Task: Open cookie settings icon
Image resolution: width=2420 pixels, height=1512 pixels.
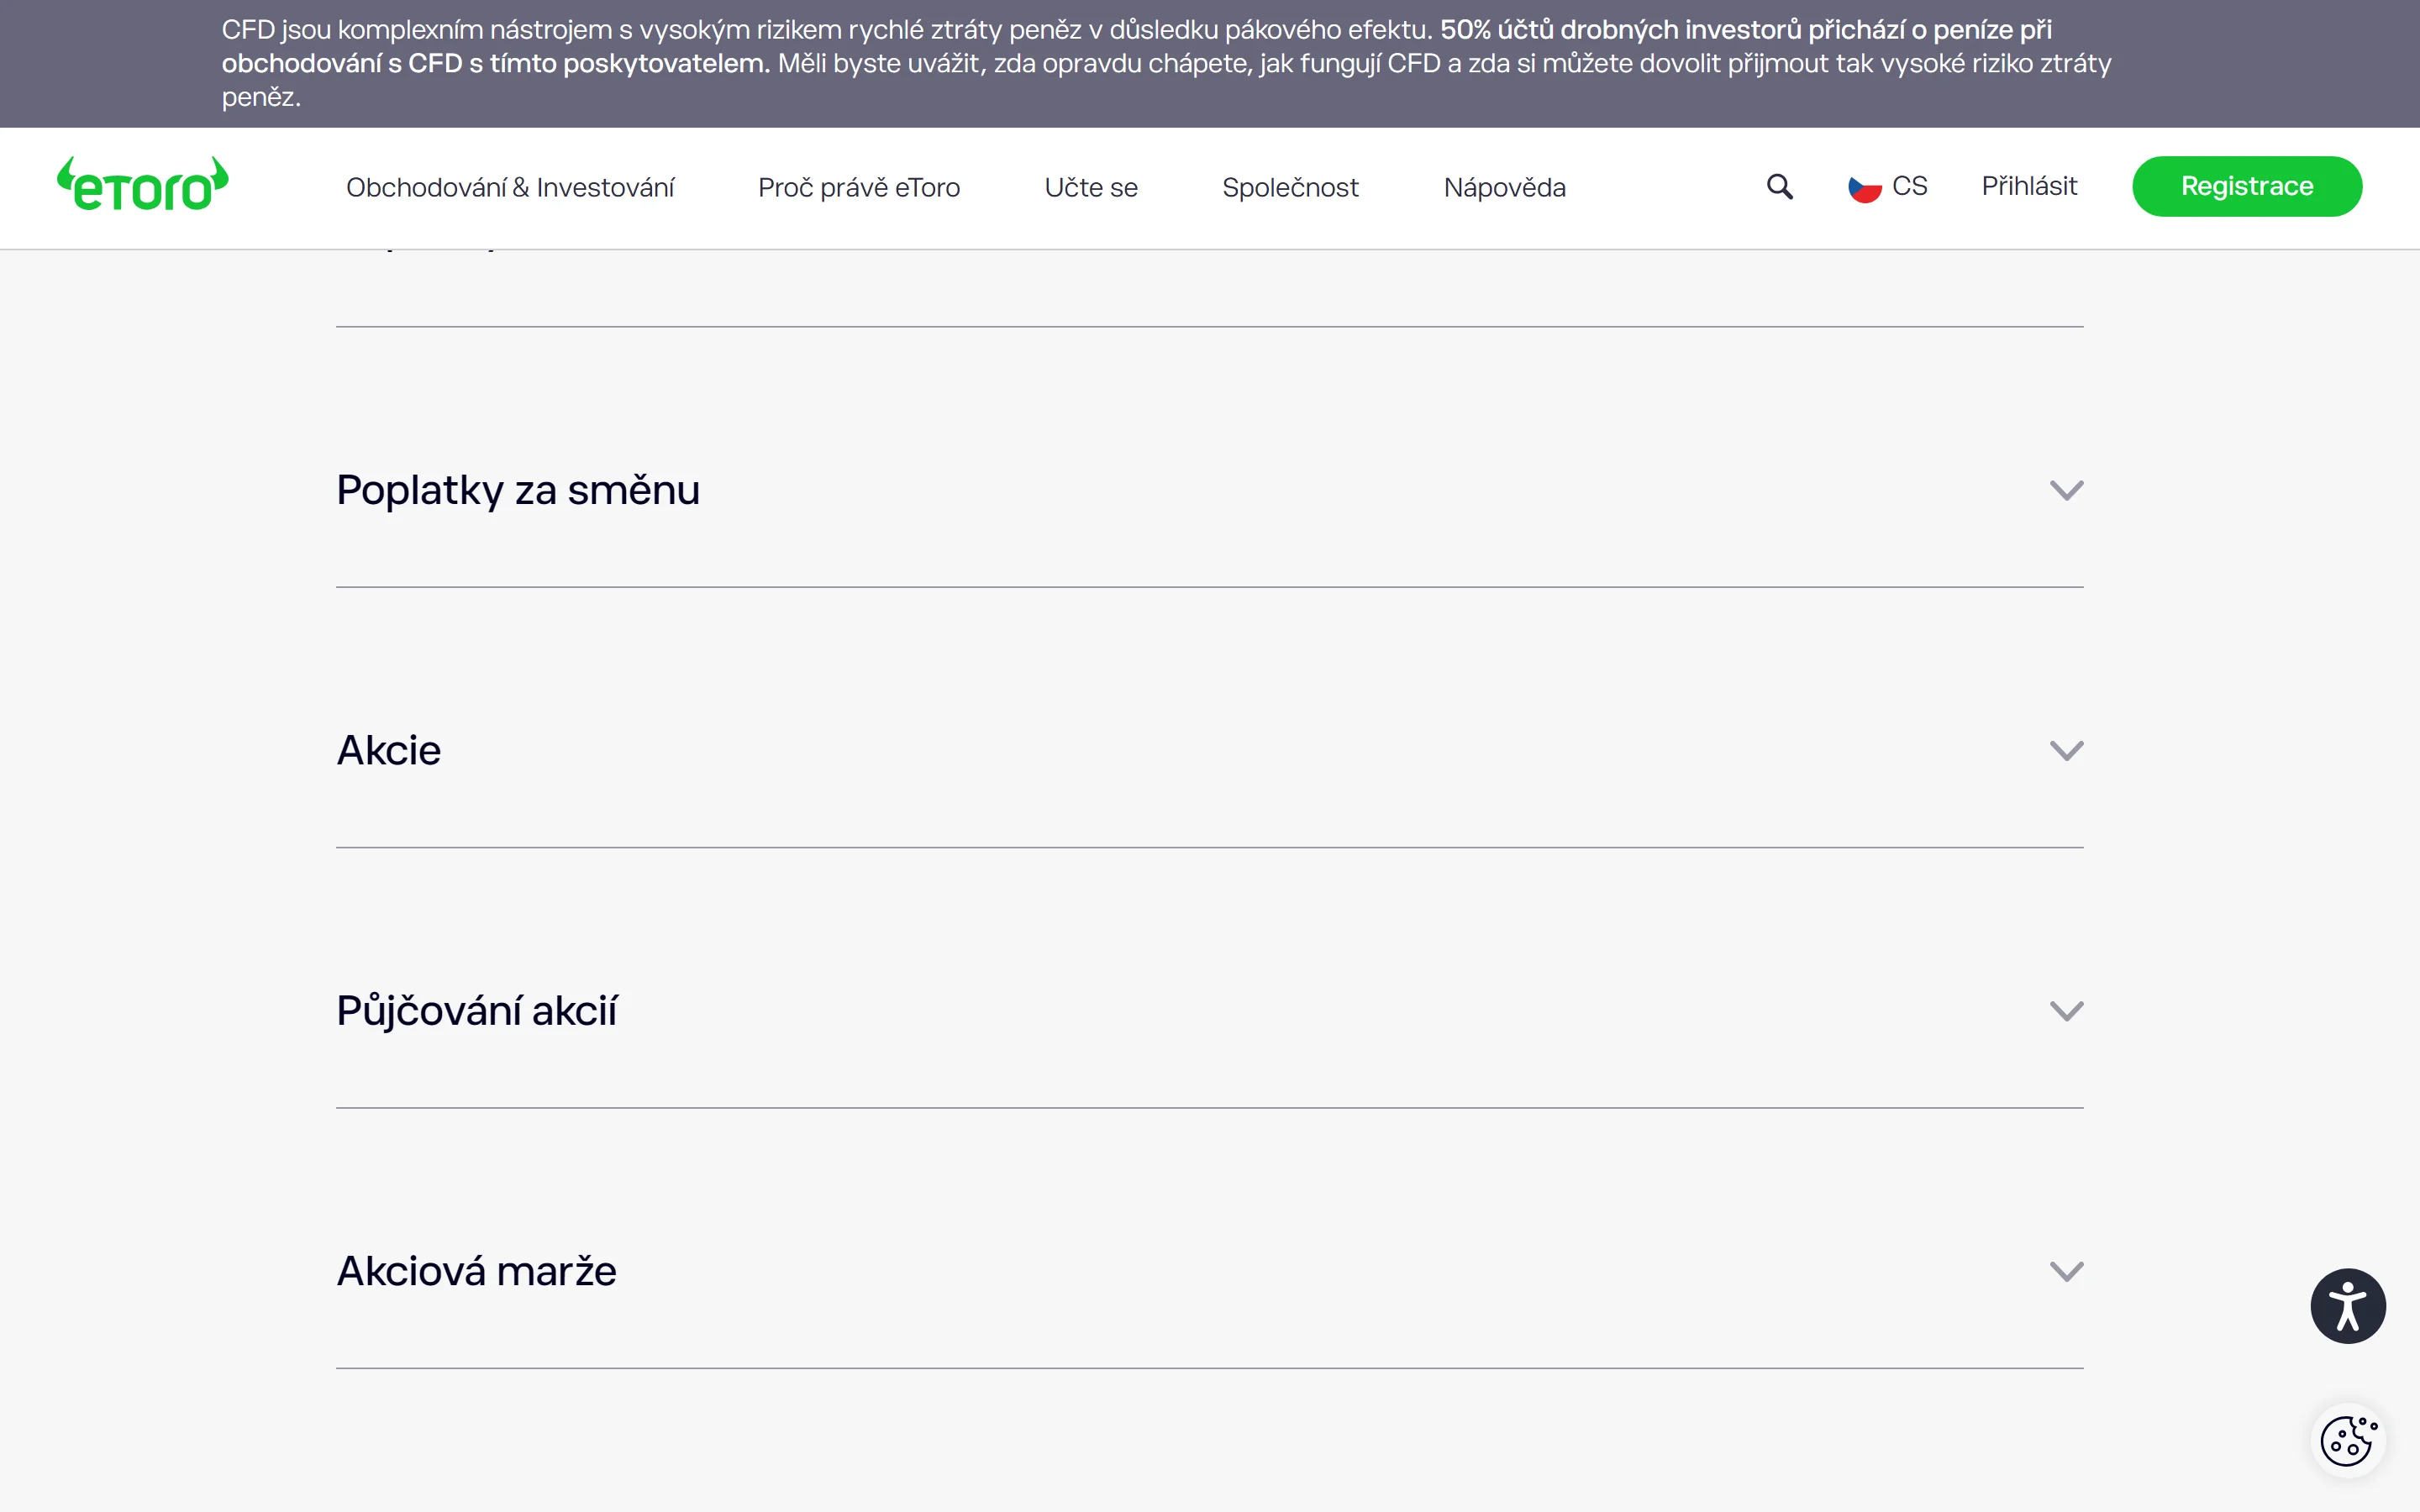Action: 2347,1441
